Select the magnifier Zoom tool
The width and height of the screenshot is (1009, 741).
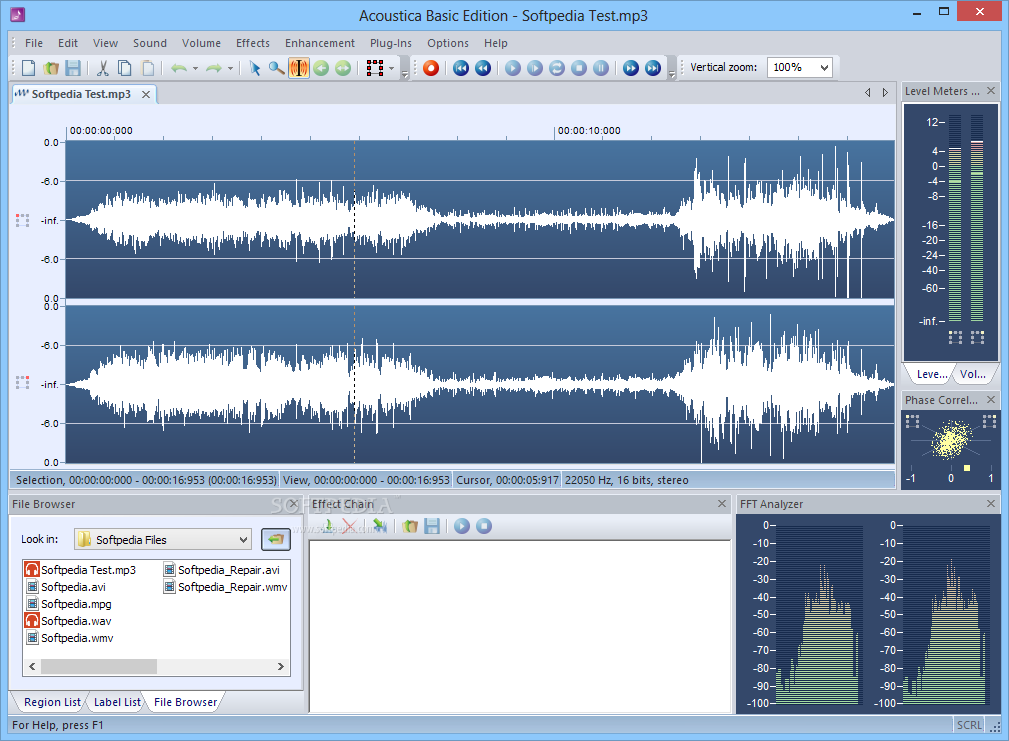click(276, 68)
